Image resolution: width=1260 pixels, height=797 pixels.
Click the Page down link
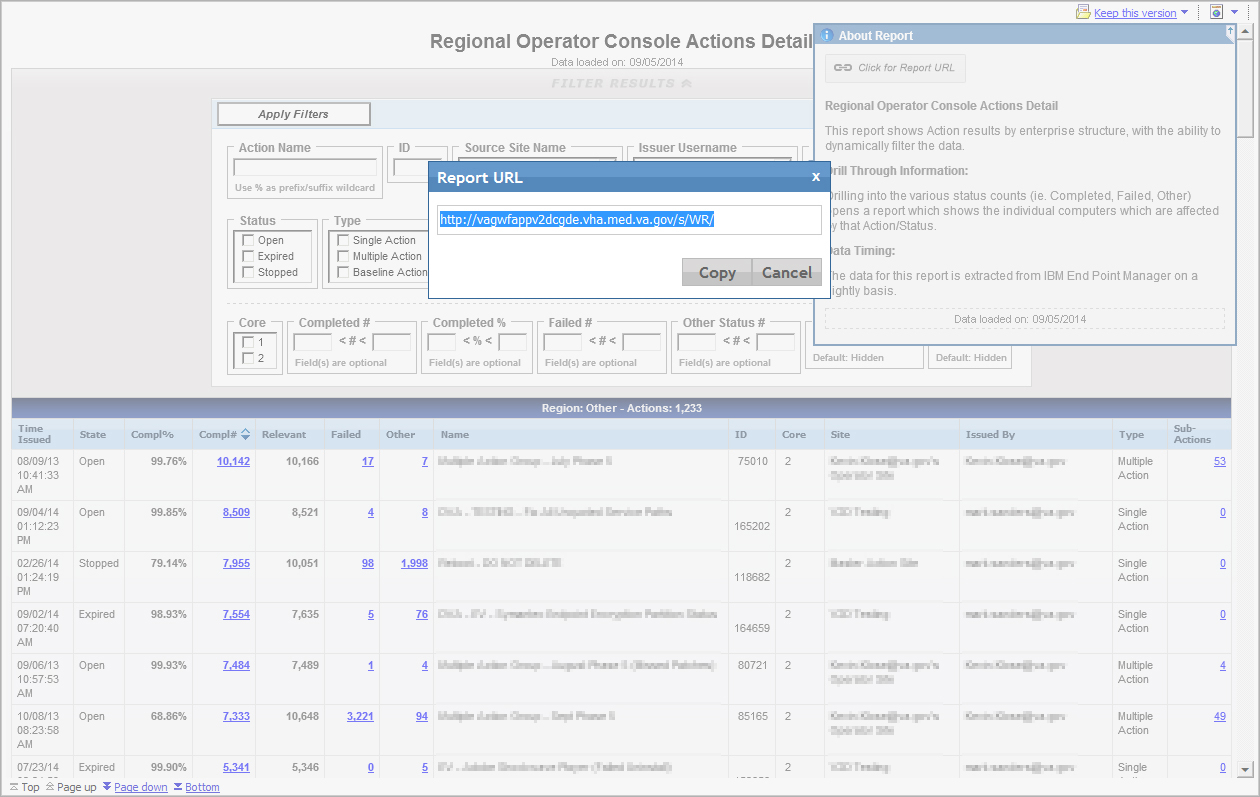click(x=141, y=787)
